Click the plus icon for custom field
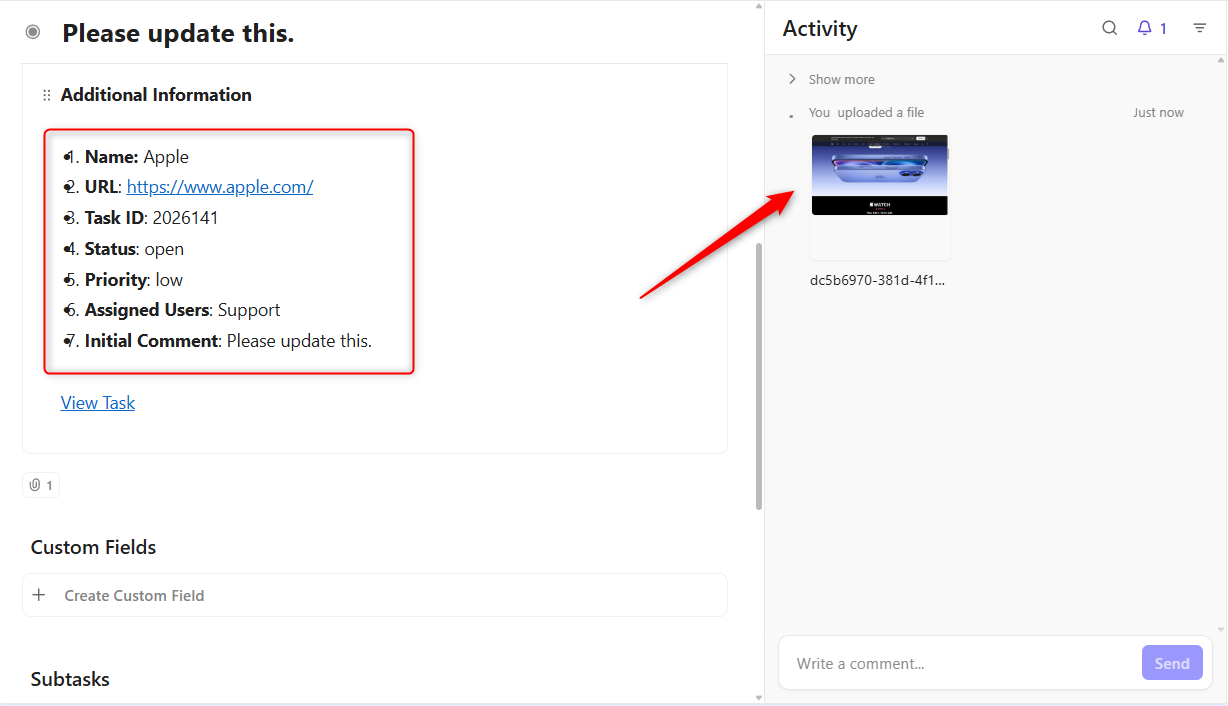The image size is (1228, 706). click(x=39, y=595)
